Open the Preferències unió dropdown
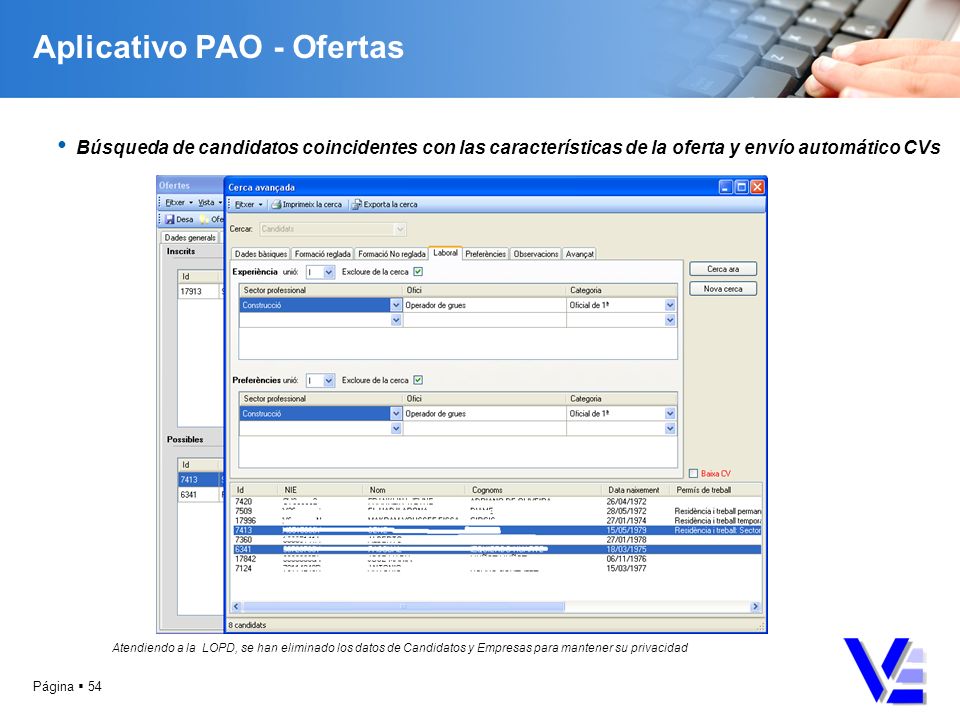Viewport: 960px width, 720px height. click(329, 381)
